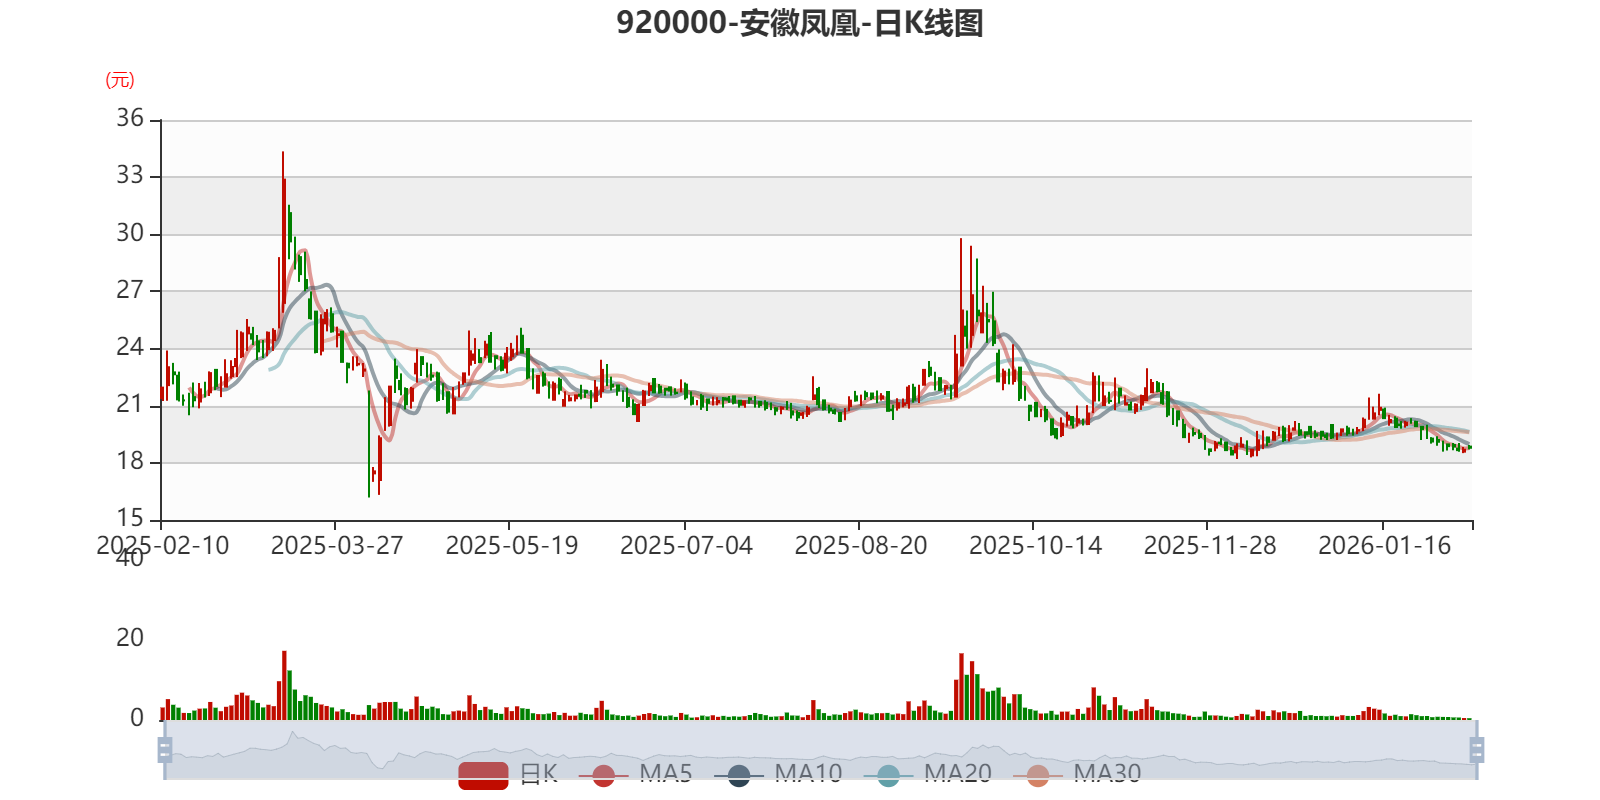Click the volume axis label 20
Viewport: 1600px width, 800px height.
point(130,638)
